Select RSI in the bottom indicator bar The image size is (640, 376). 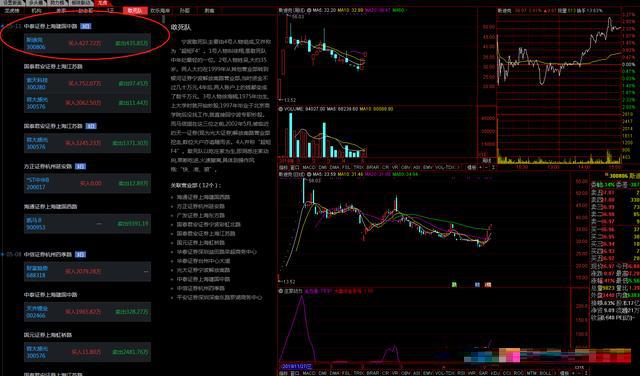coord(460,373)
